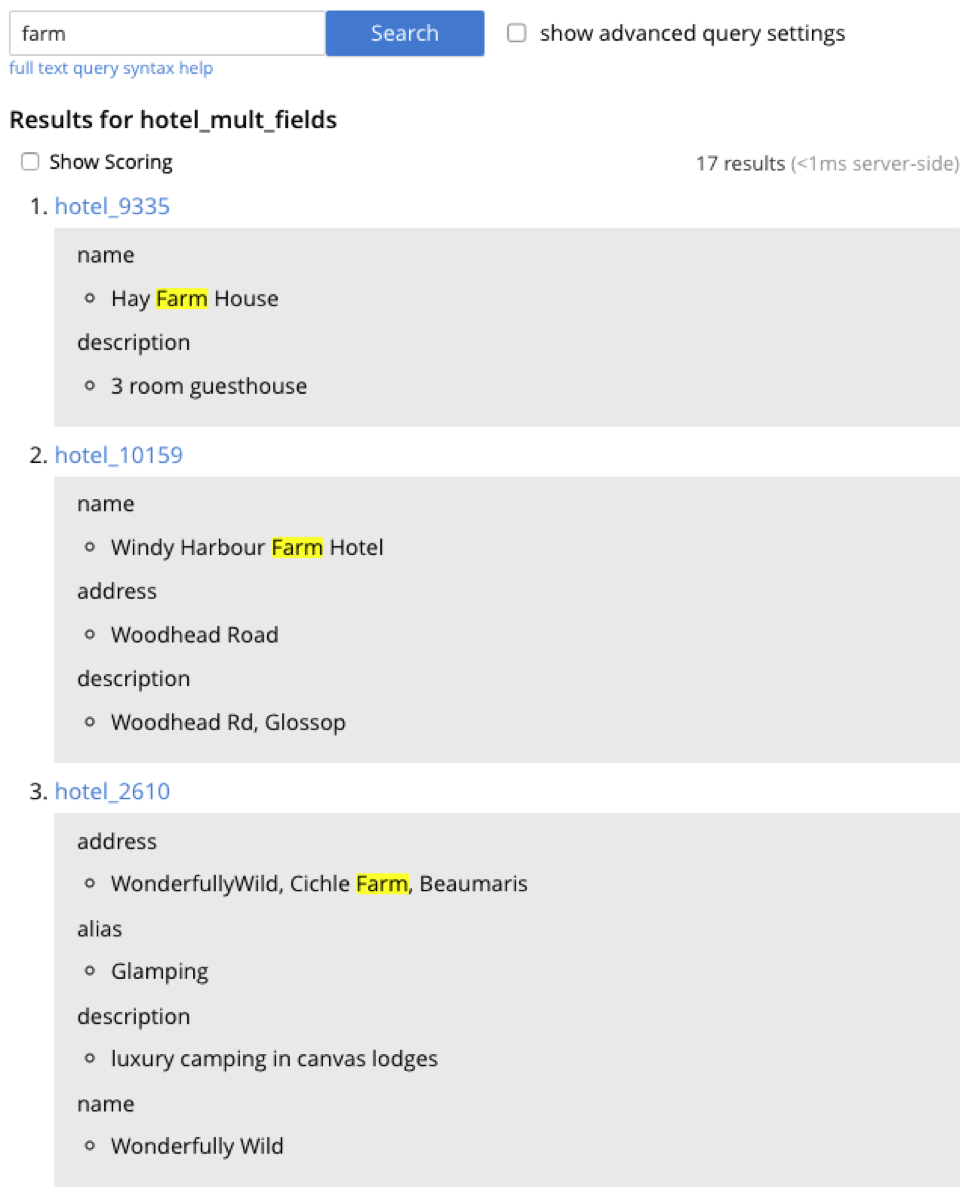The width and height of the screenshot is (974, 1202).
Task: Click the <1ms server-side timing text
Action: pyautogui.click(x=875, y=163)
